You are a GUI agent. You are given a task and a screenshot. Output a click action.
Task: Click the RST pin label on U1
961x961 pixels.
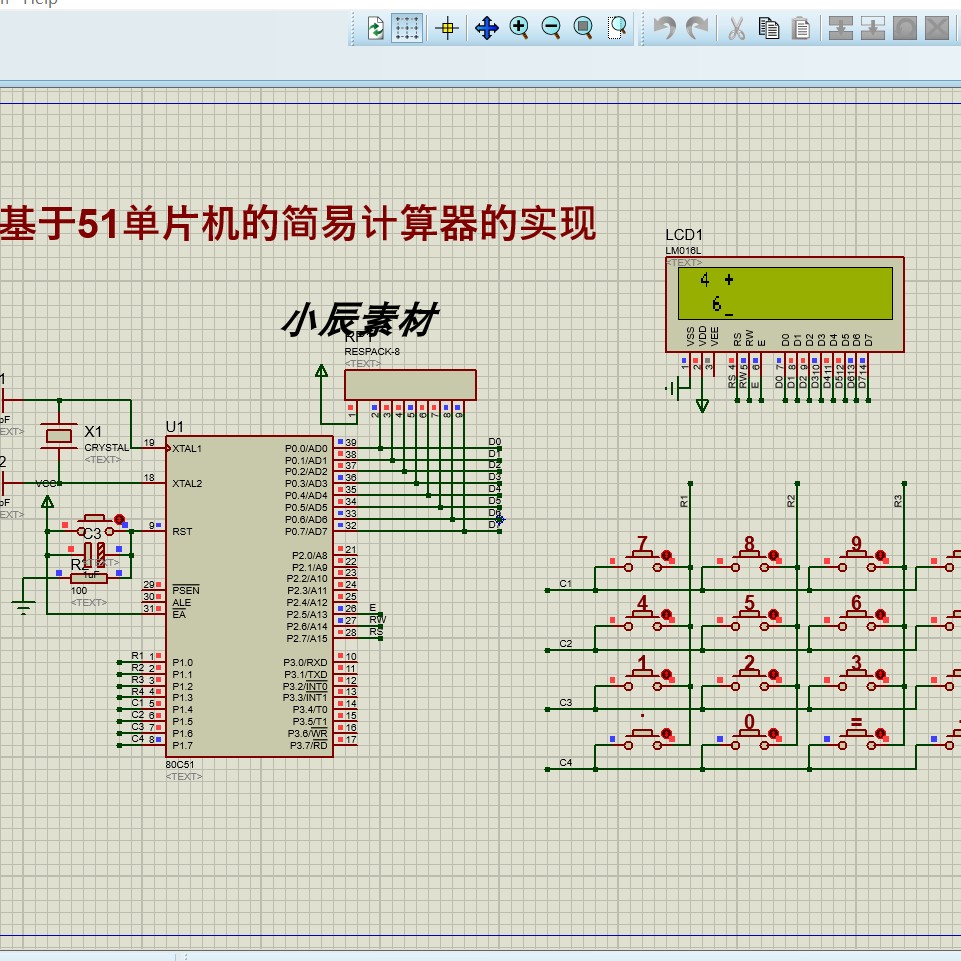[x=182, y=531]
